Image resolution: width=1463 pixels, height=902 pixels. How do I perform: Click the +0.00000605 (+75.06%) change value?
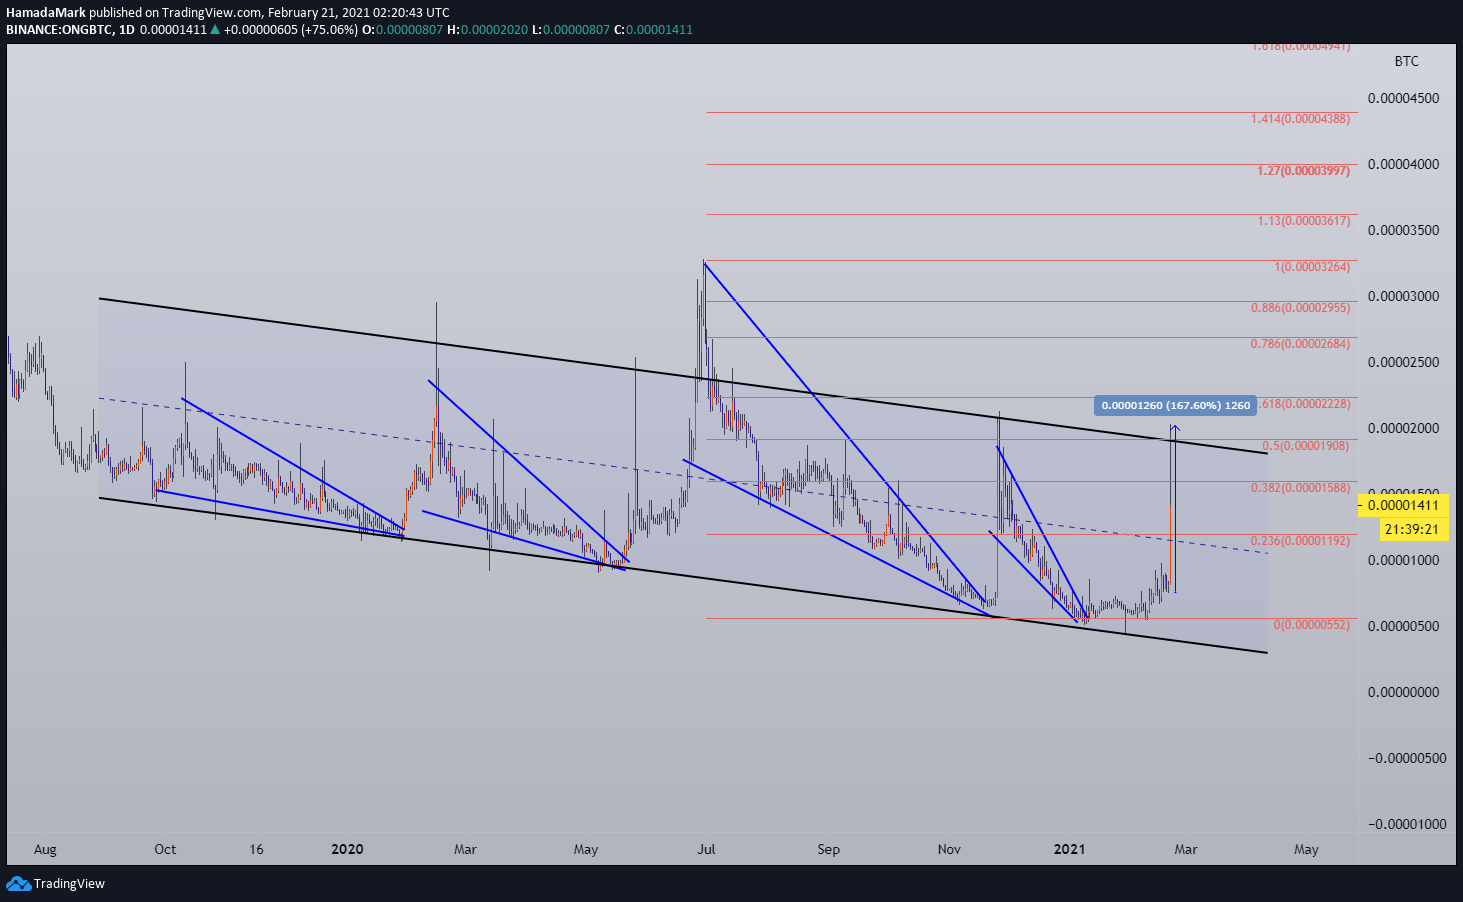[x=290, y=29]
